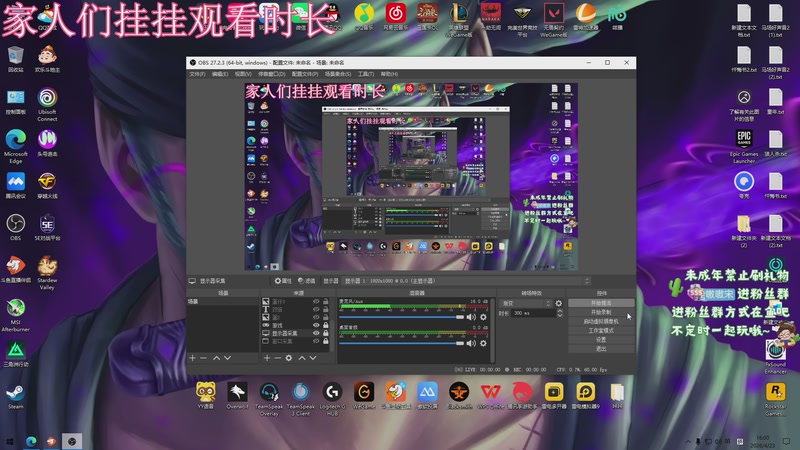Screen dimensions: 800x450
Task: Open MSI Afterburner desktop icon
Action: (16, 315)
